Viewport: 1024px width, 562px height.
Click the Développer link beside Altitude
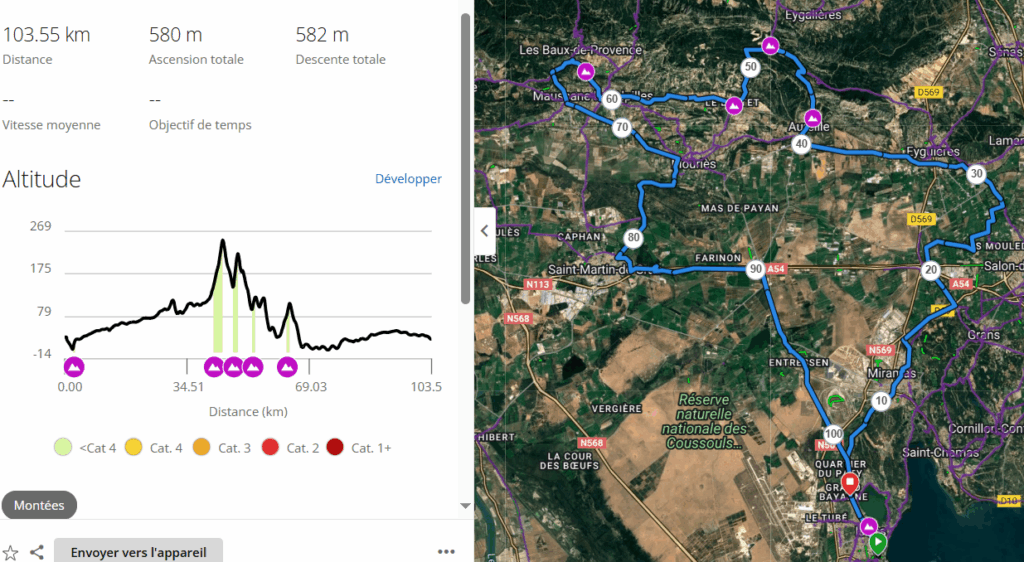coord(408,179)
